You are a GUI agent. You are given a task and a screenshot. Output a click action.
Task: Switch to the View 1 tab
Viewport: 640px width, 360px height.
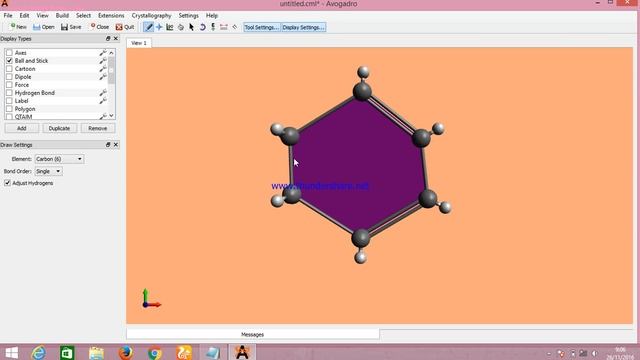click(139, 43)
